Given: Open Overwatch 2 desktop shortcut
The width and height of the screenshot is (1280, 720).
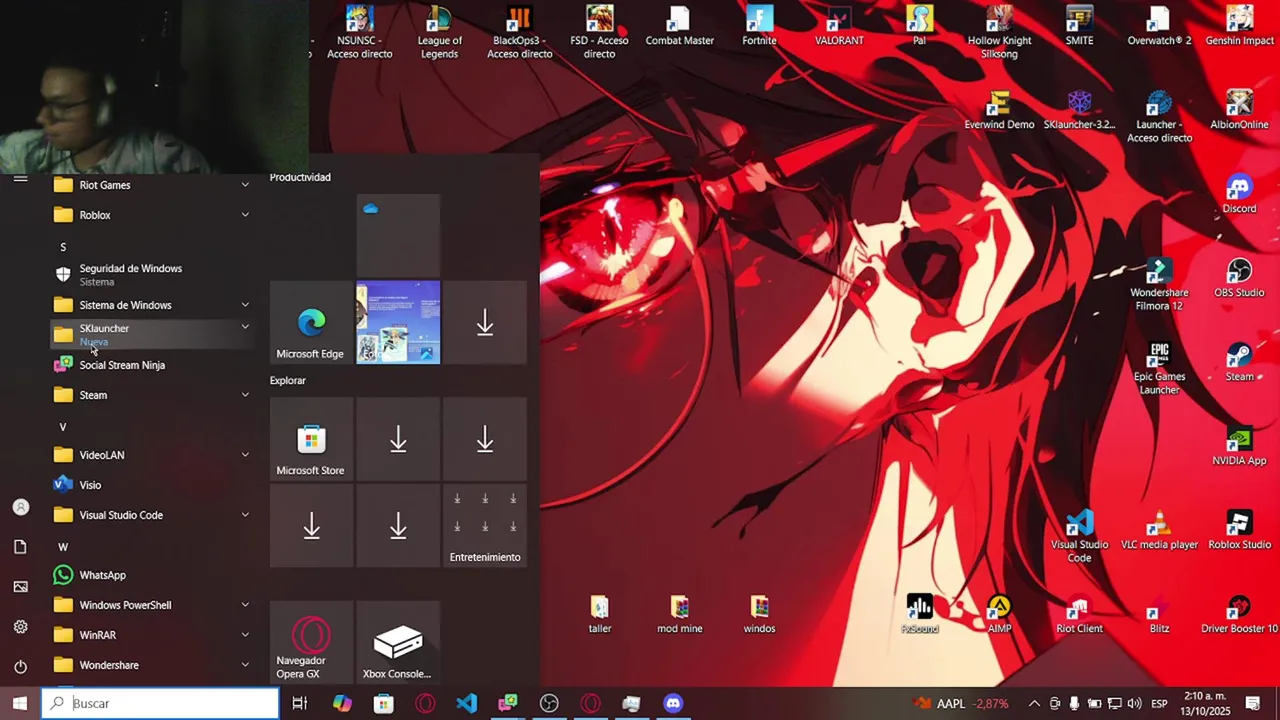Looking at the screenshot, I should pyautogui.click(x=1159, y=26).
